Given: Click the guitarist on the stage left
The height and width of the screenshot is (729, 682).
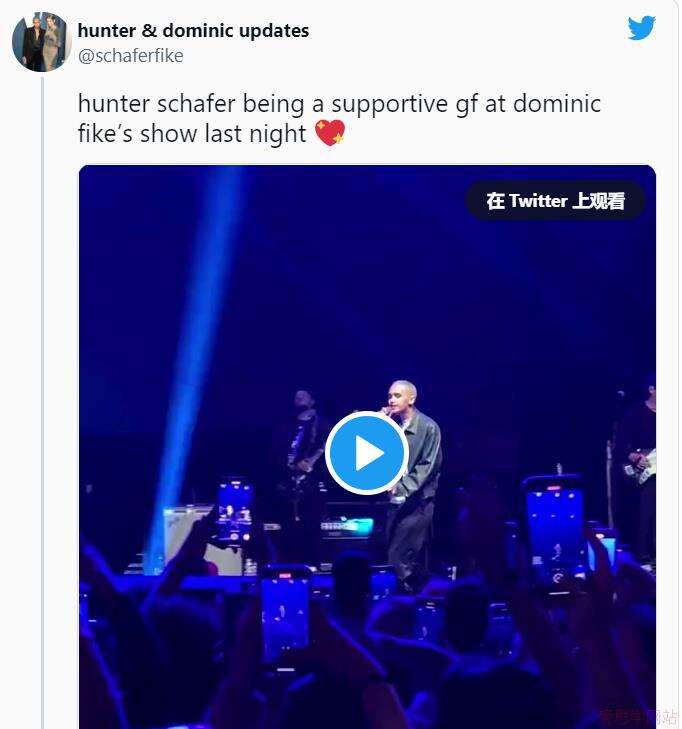Looking at the screenshot, I should pyautogui.click(x=303, y=450).
